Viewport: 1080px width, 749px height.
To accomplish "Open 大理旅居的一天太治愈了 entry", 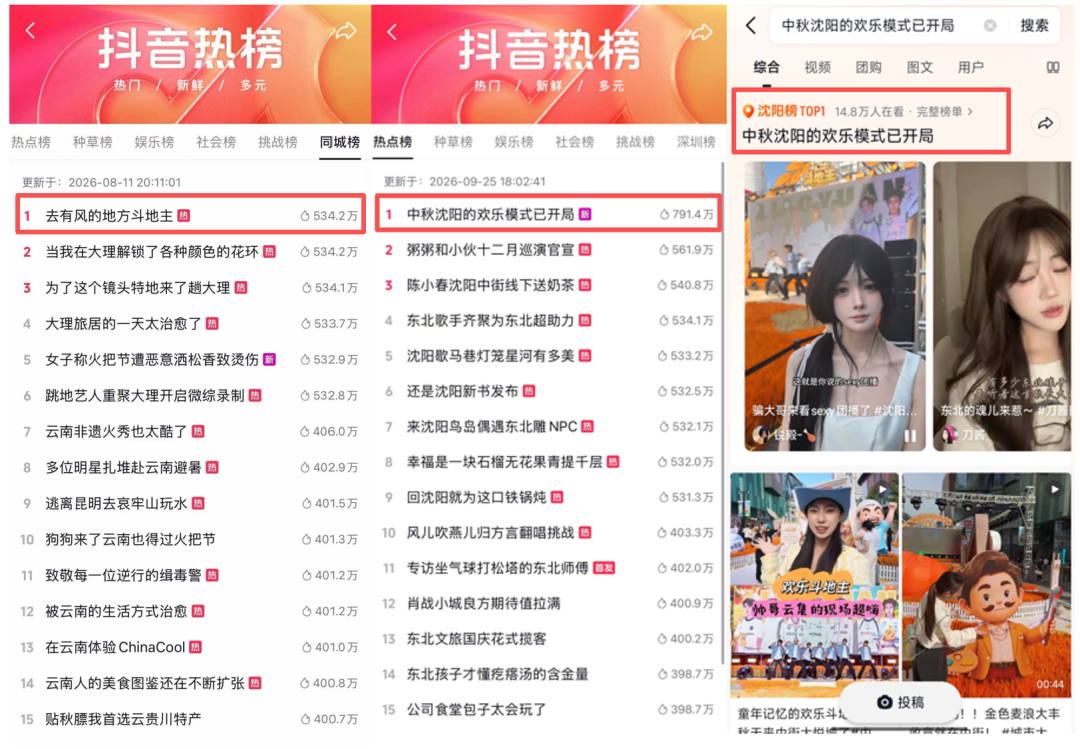I will [x=191, y=323].
